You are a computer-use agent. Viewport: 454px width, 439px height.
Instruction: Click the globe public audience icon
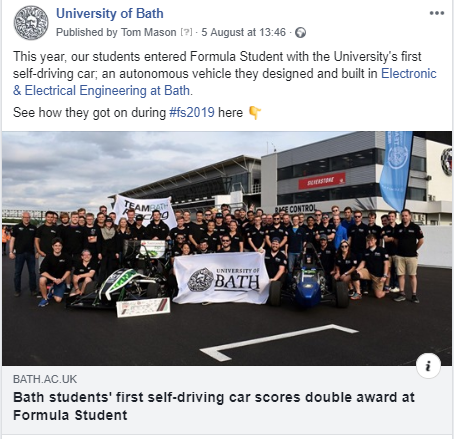(300, 33)
